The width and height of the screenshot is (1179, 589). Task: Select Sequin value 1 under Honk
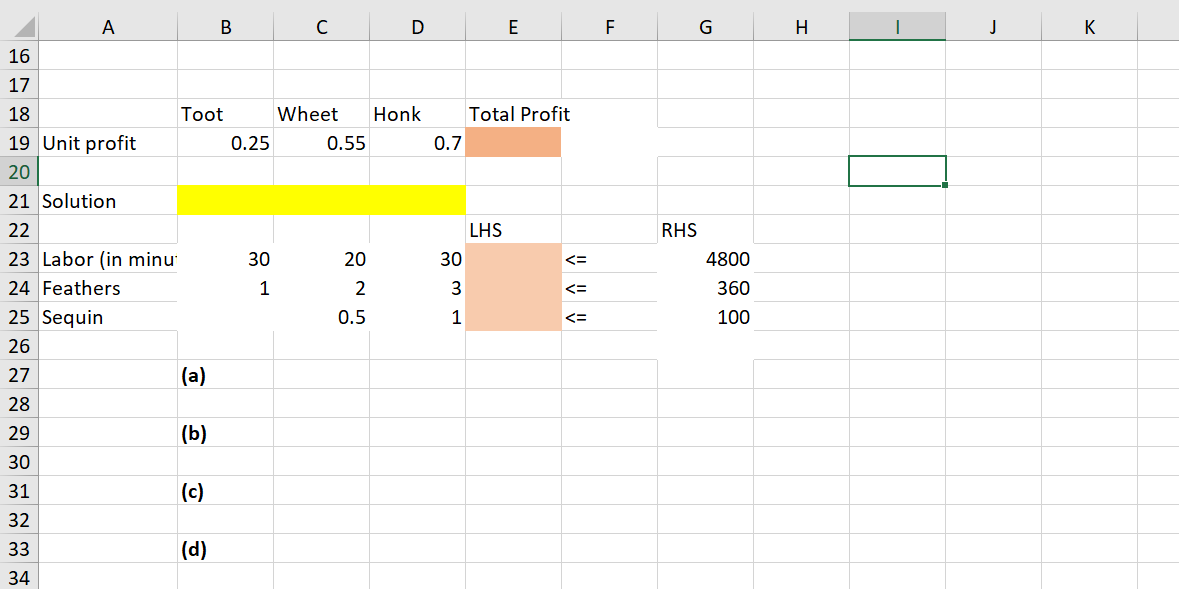click(x=417, y=317)
